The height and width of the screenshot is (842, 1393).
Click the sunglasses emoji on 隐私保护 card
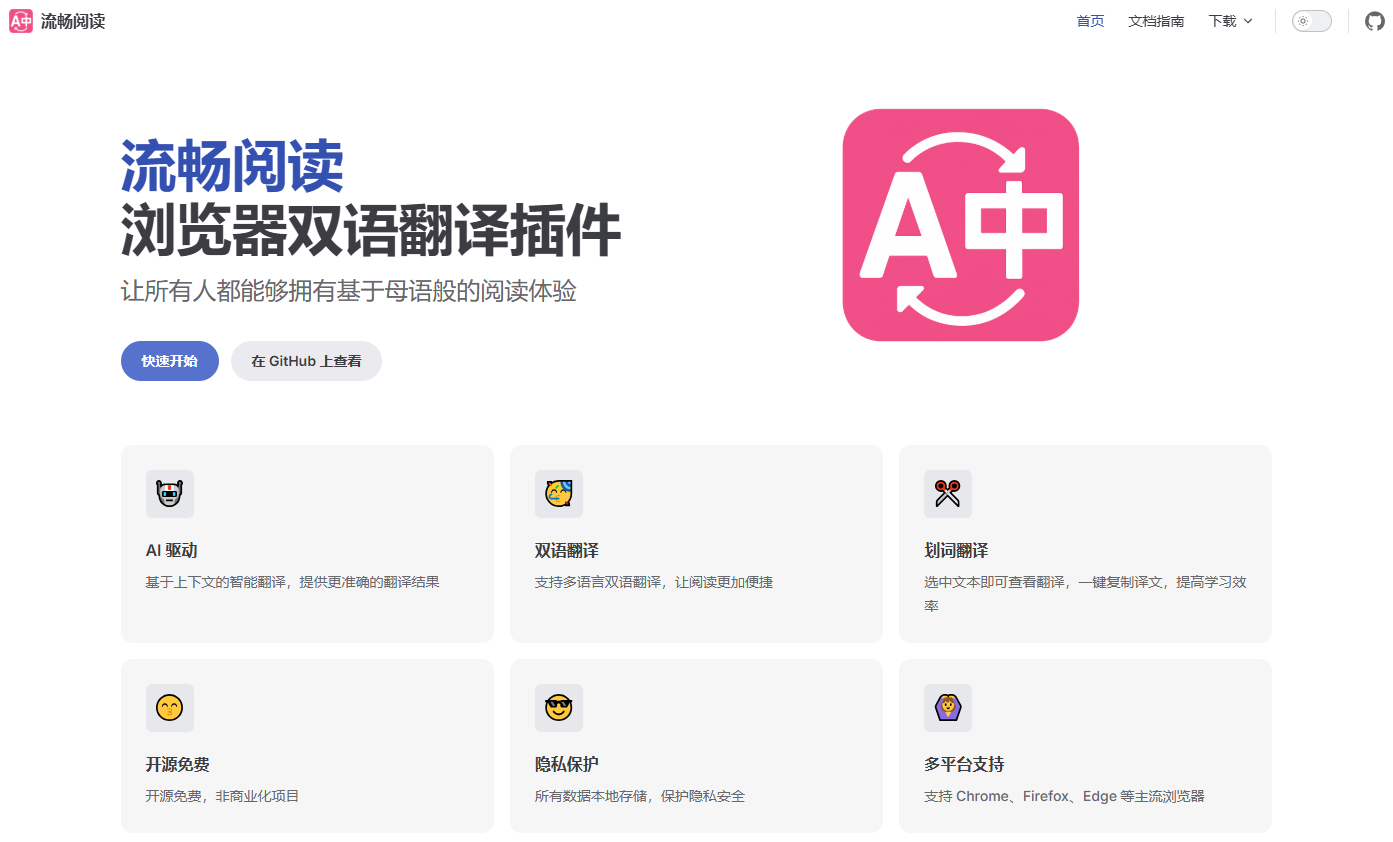[558, 708]
